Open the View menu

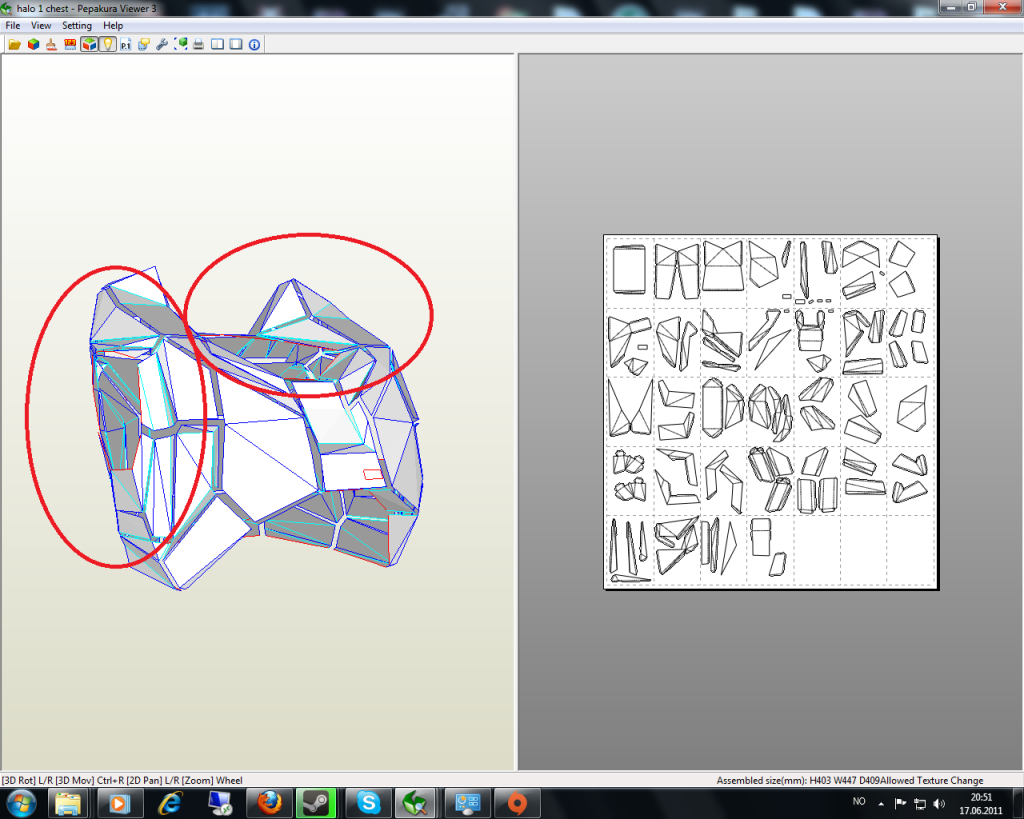41,25
